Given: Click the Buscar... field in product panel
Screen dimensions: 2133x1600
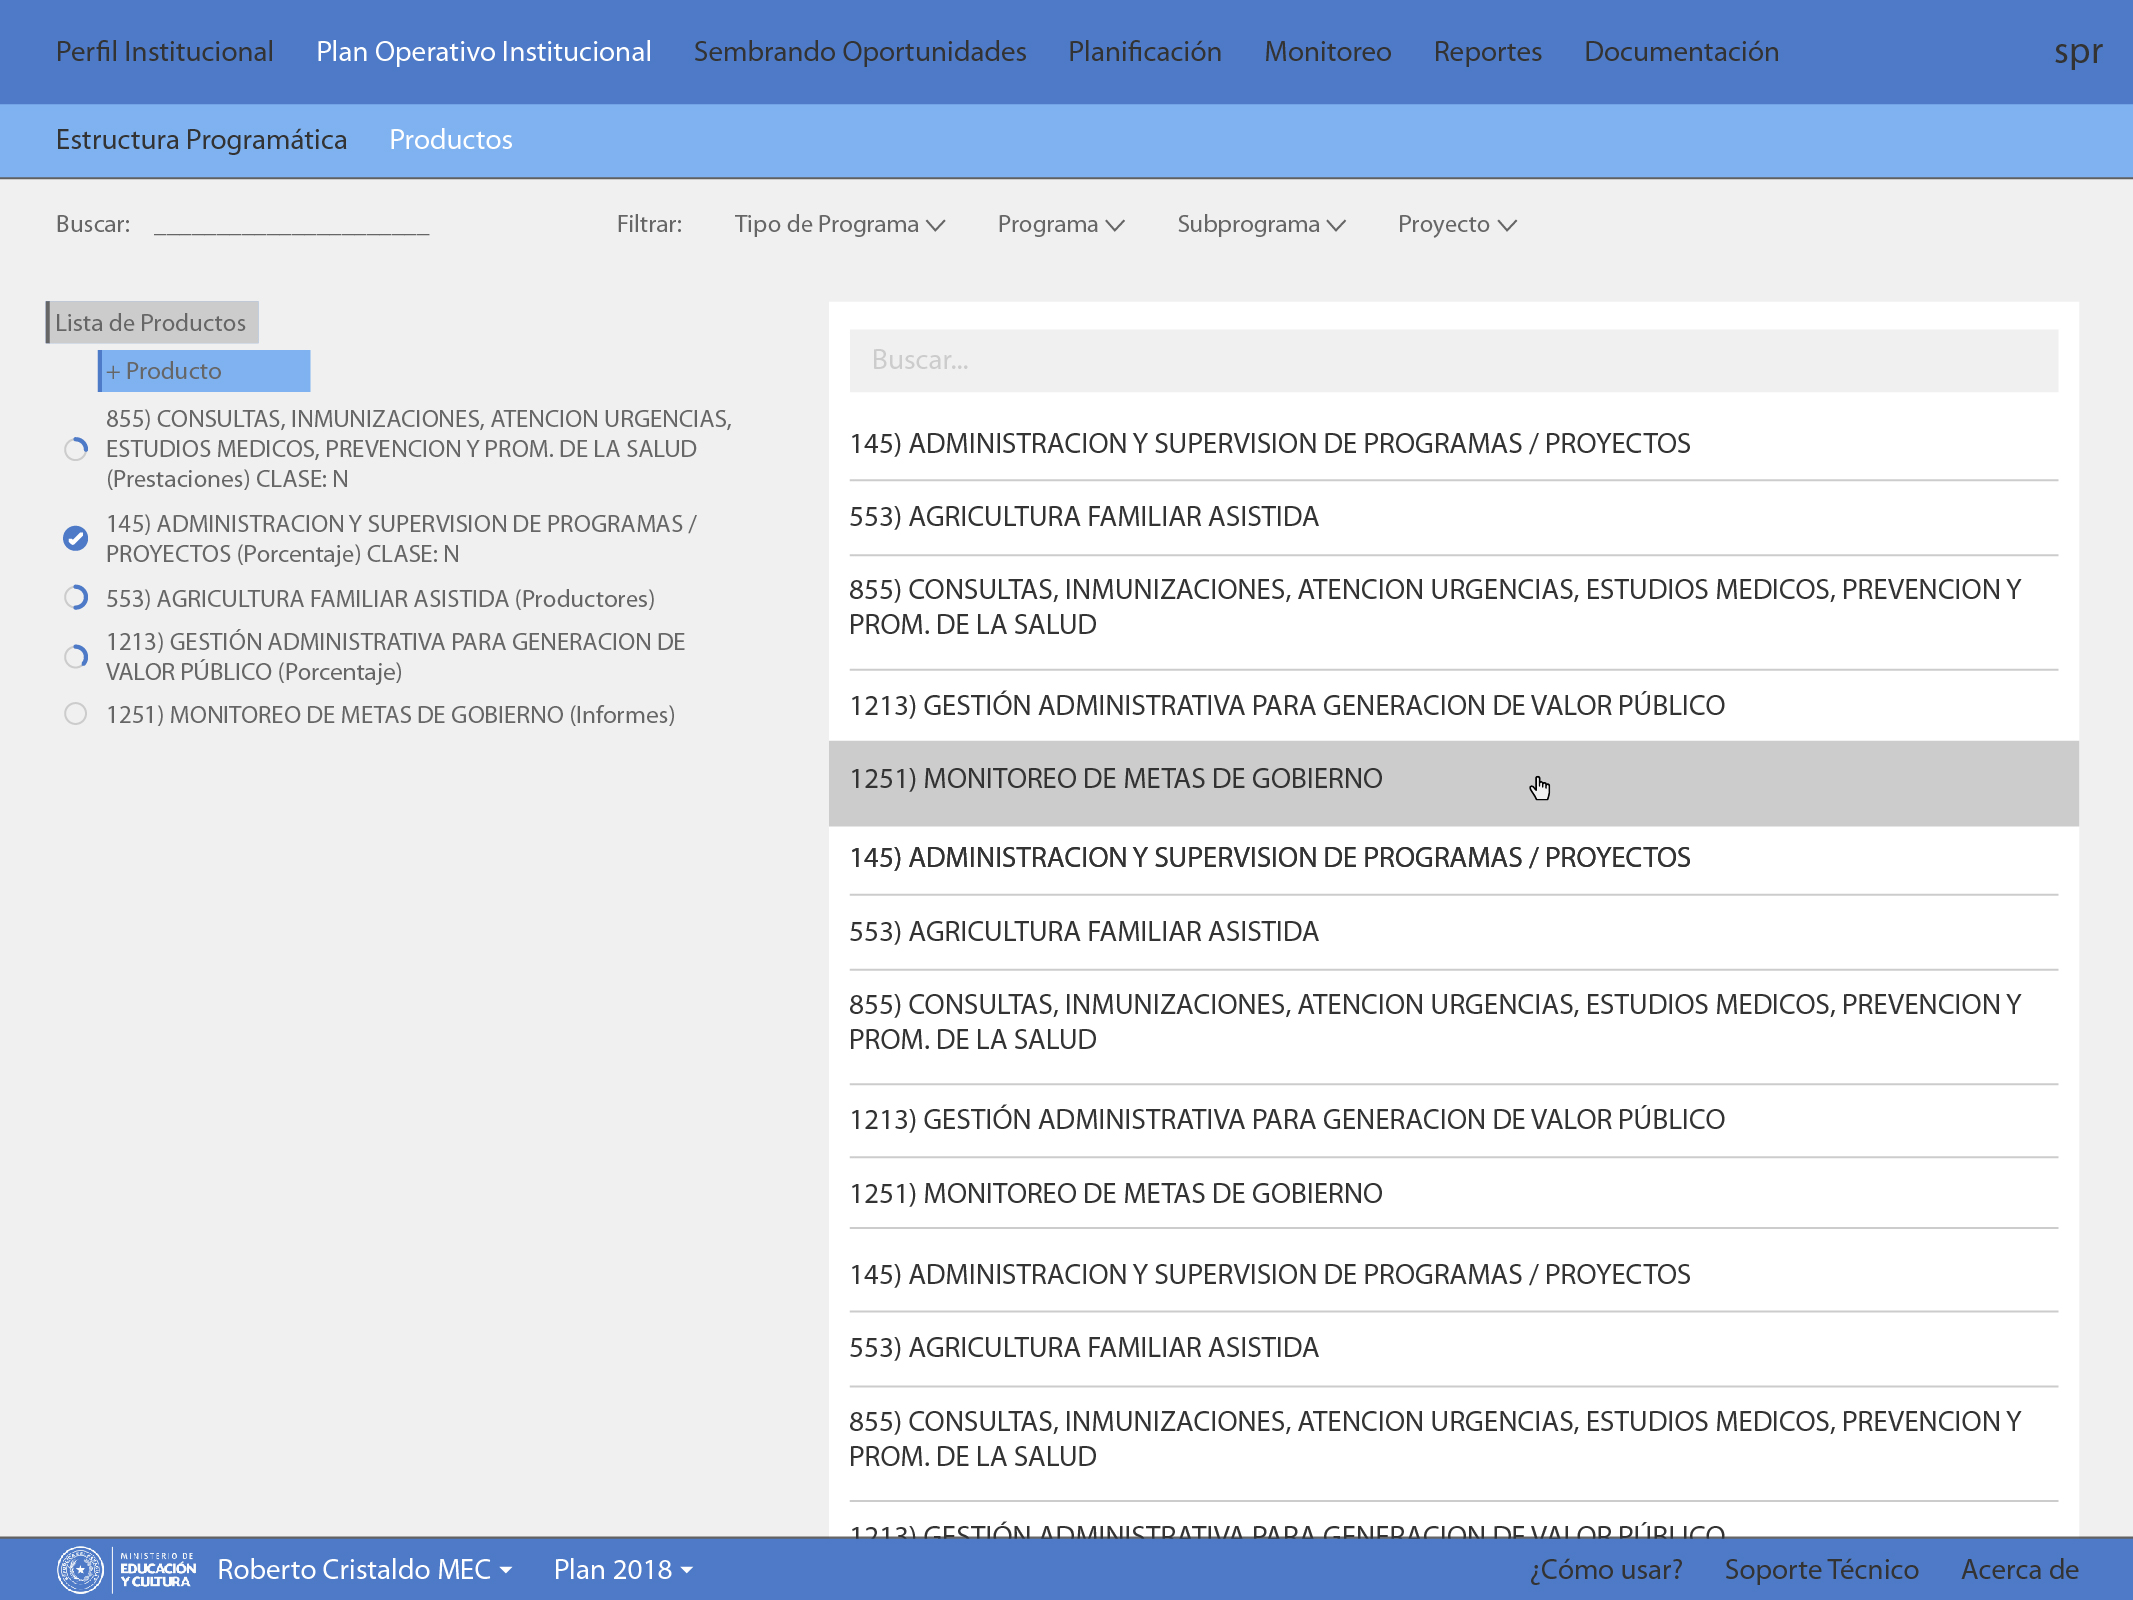Looking at the screenshot, I should (1453, 361).
